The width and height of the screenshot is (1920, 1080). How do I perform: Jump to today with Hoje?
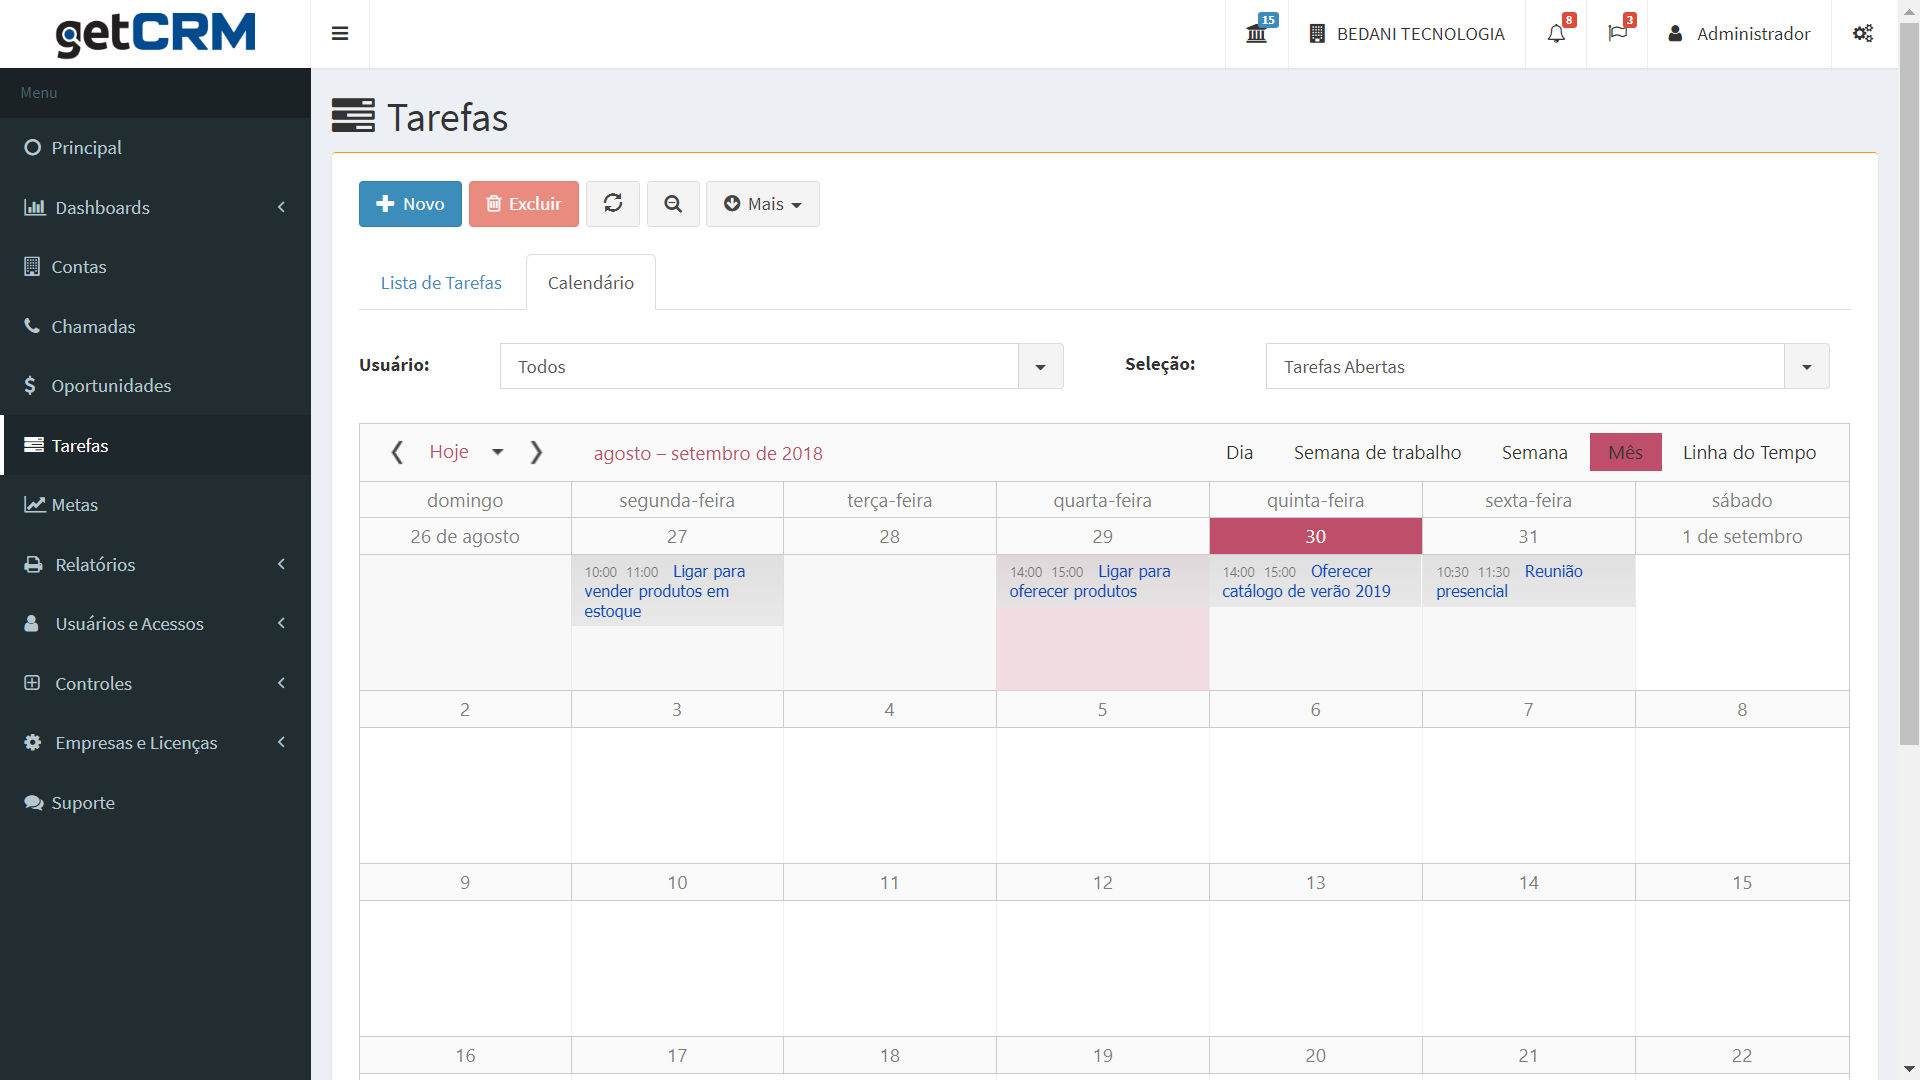coord(449,452)
